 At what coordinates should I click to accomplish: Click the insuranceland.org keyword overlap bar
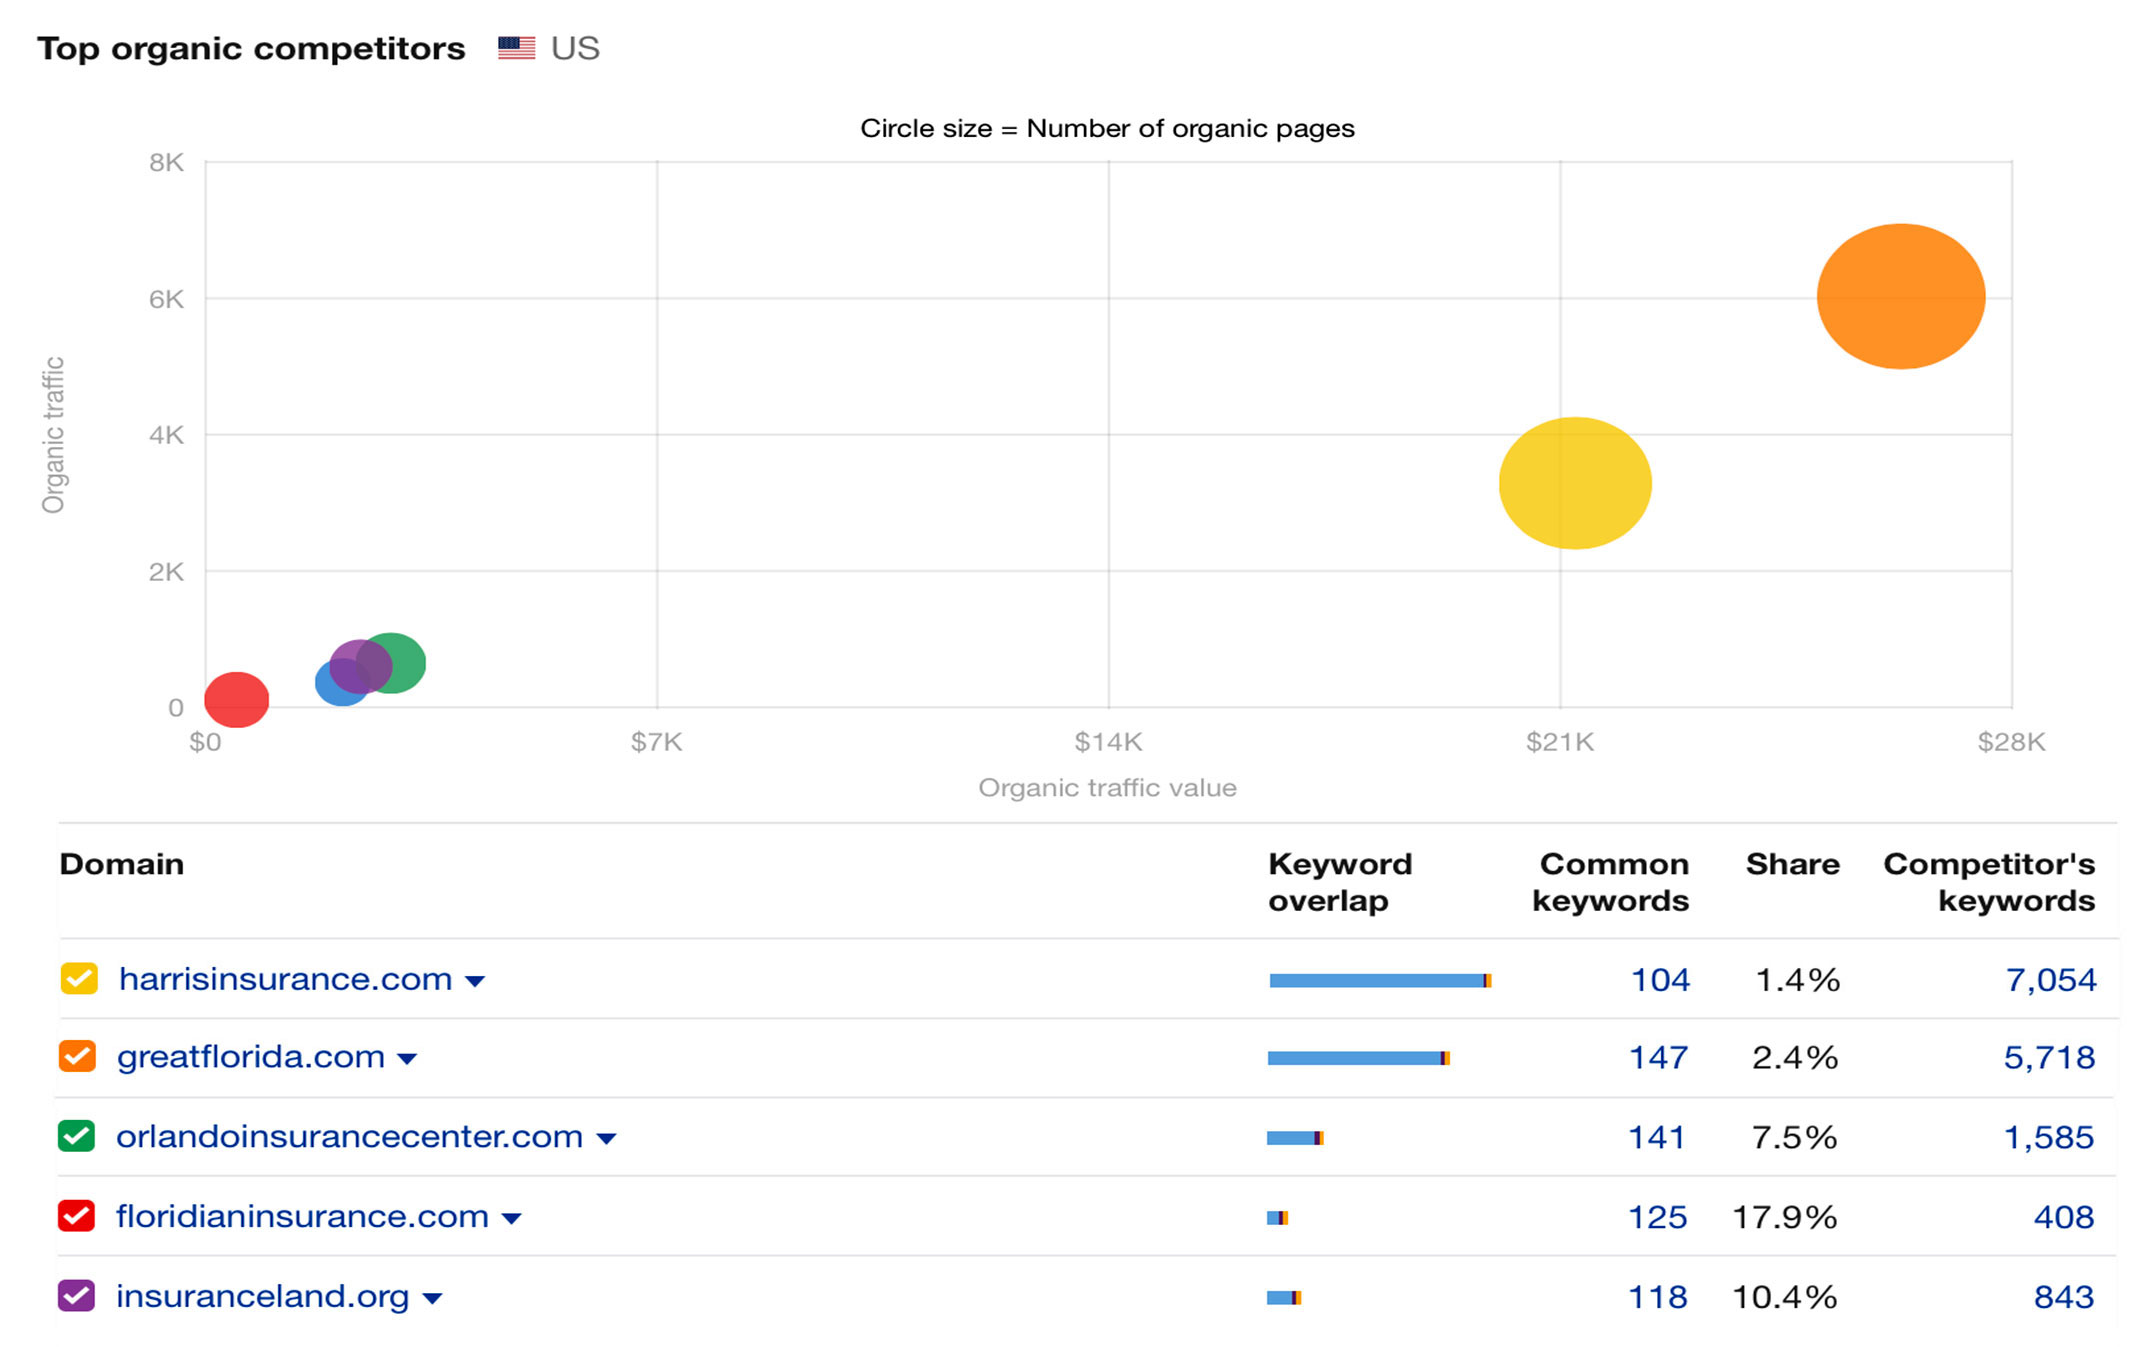tap(1284, 1298)
